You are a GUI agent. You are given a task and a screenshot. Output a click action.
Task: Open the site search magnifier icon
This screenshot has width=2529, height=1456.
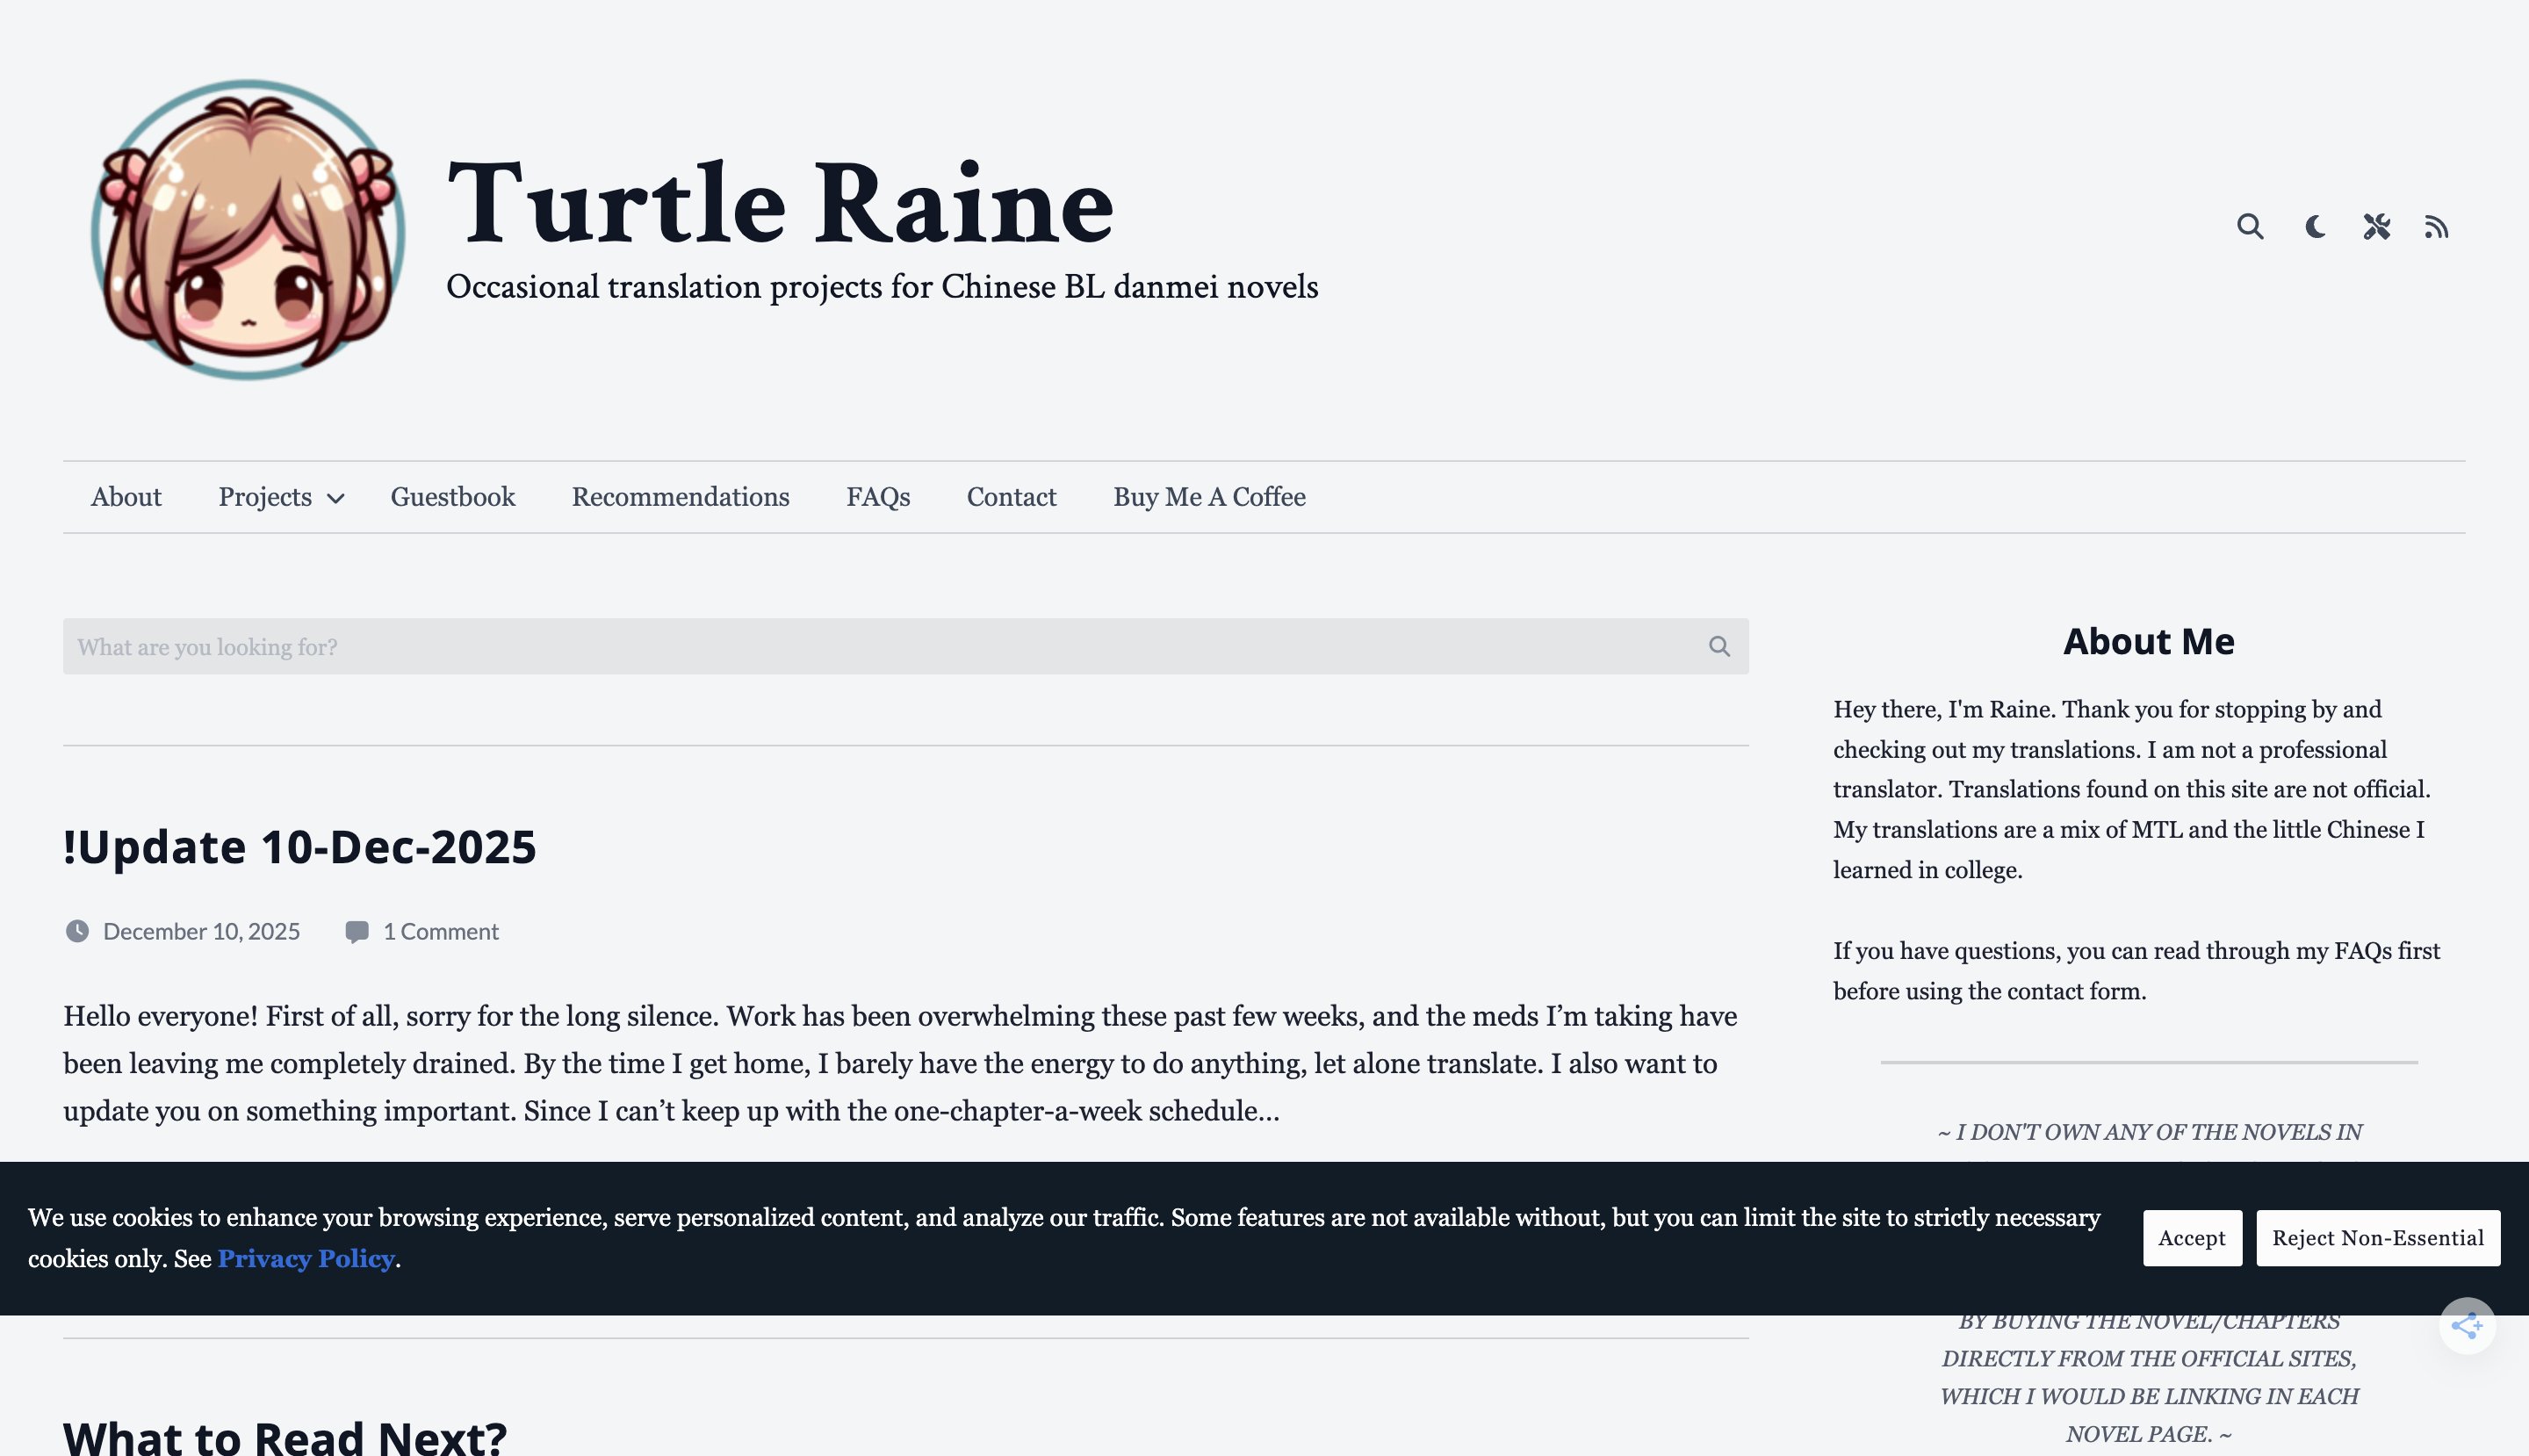(2250, 226)
